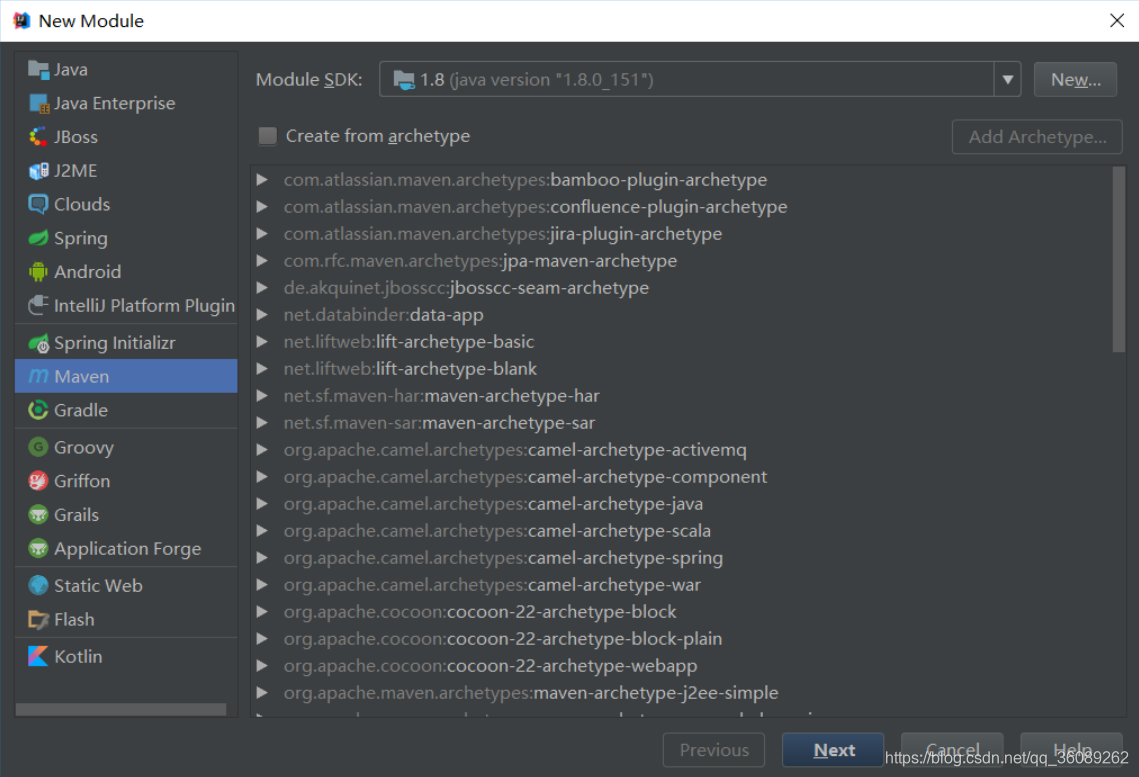This screenshot has height=777, width=1139.
Task: Click the Griffon red icon
Action: click(38, 481)
